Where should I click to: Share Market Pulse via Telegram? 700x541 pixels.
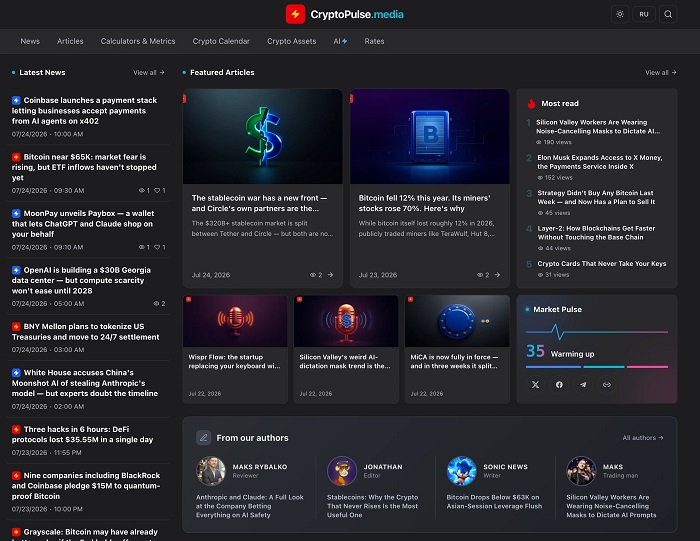tap(583, 384)
